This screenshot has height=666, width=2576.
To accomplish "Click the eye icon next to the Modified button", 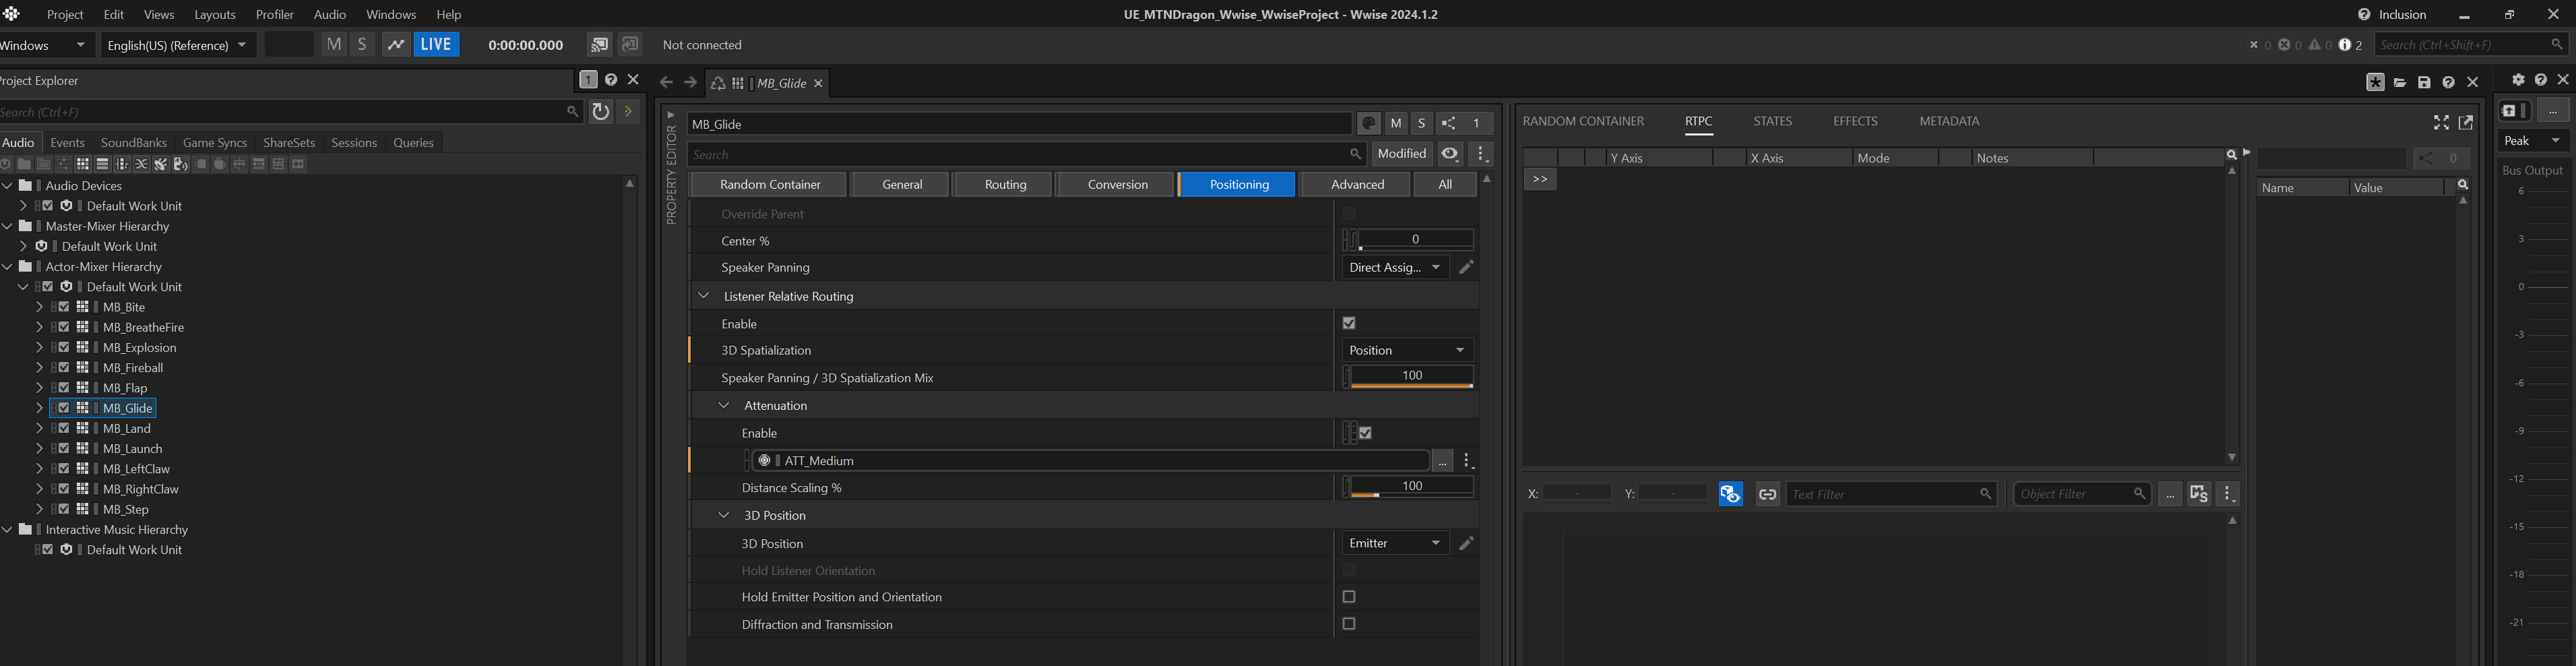I will click(x=1449, y=154).
